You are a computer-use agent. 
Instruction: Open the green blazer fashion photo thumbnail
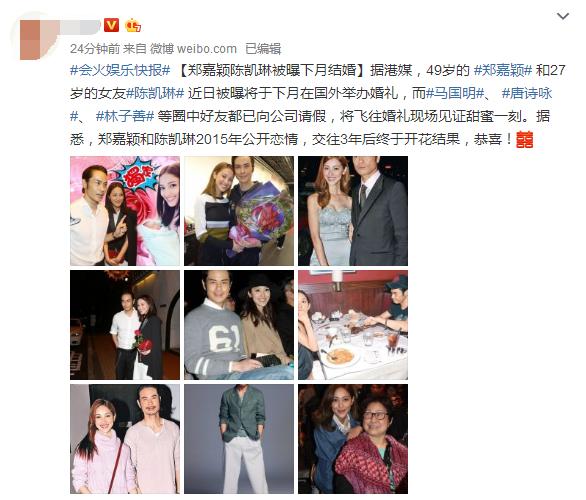[239, 439]
